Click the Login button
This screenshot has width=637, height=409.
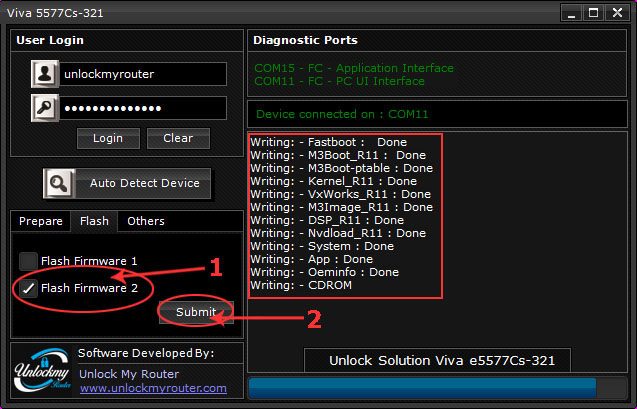click(x=108, y=138)
